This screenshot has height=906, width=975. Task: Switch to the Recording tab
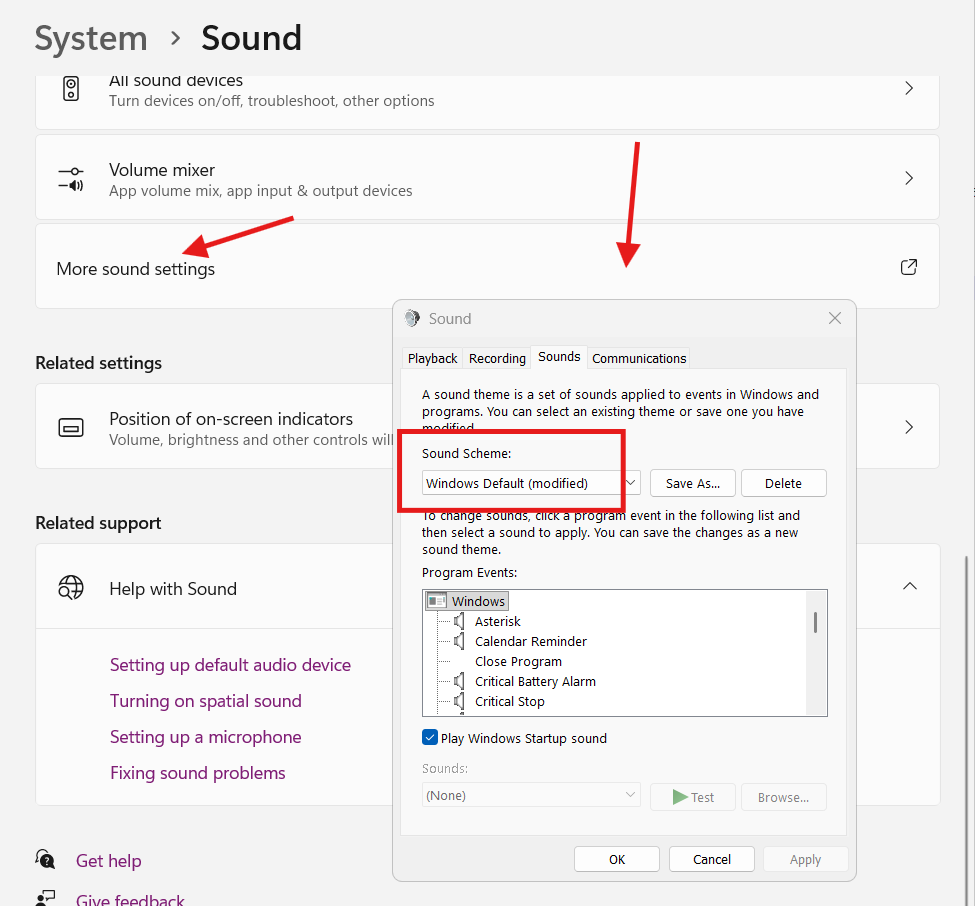click(497, 358)
